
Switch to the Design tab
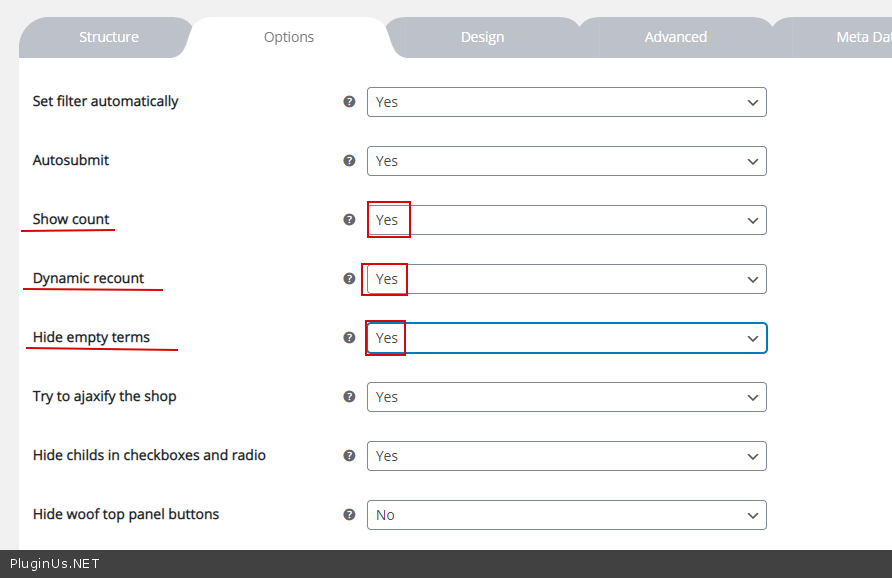pyautogui.click(x=482, y=37)
